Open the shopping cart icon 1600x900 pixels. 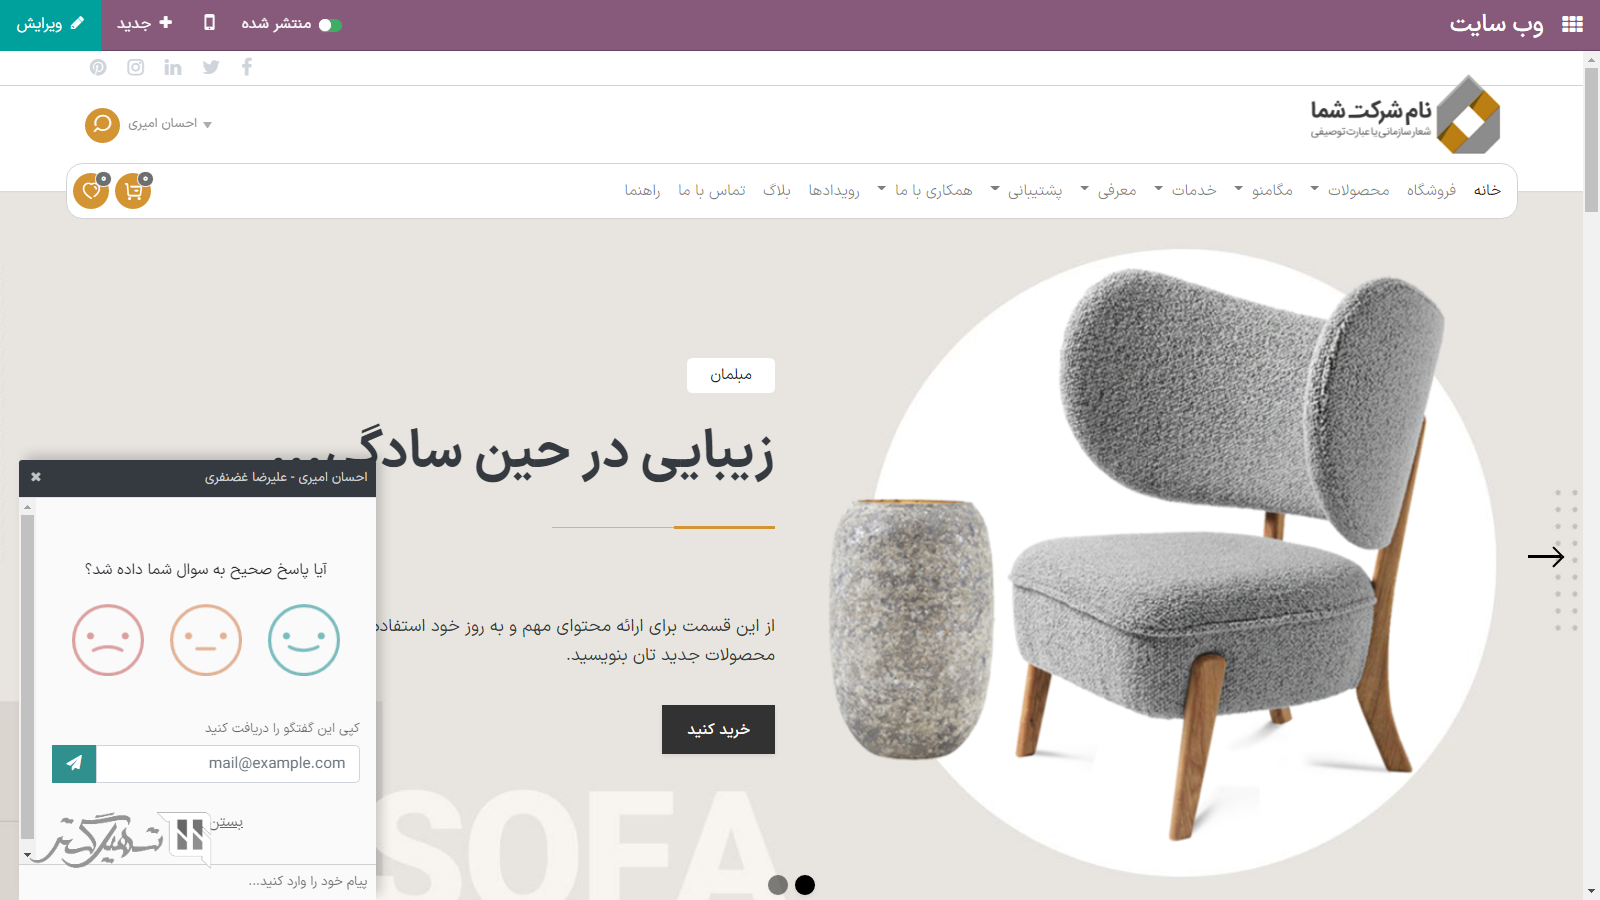click(x=133, y=190)
